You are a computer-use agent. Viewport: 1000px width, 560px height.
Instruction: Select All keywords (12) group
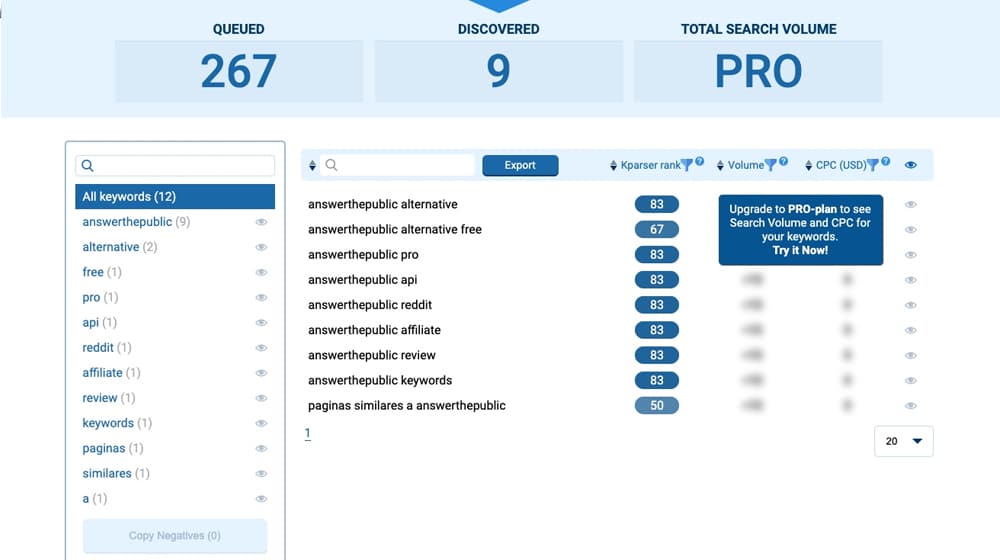(175, 196)
